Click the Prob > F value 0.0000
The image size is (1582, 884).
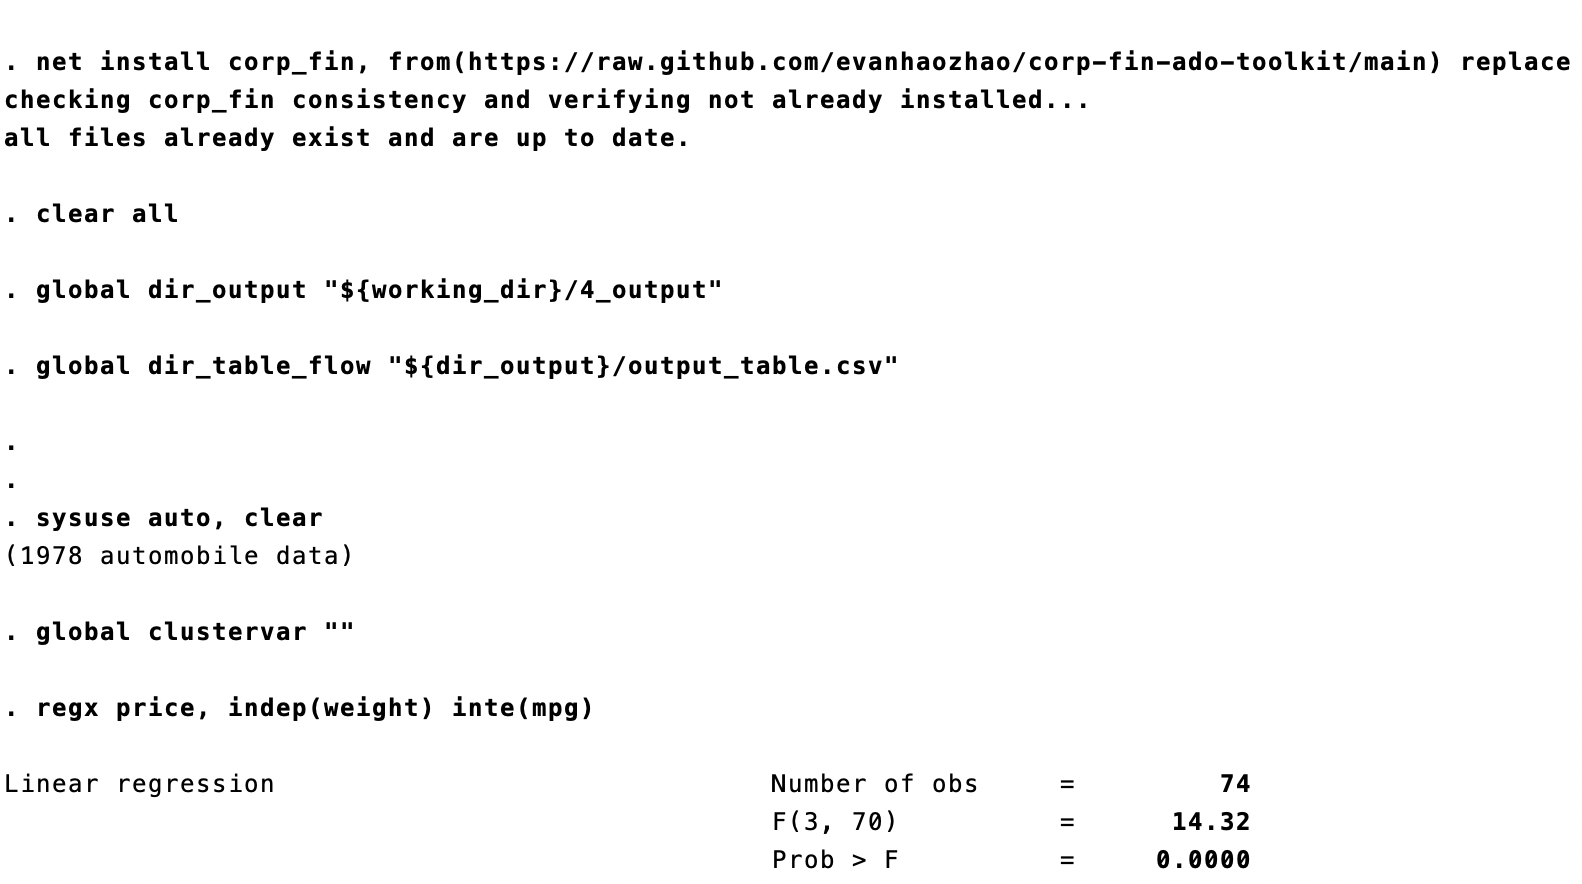point(1203,860)
